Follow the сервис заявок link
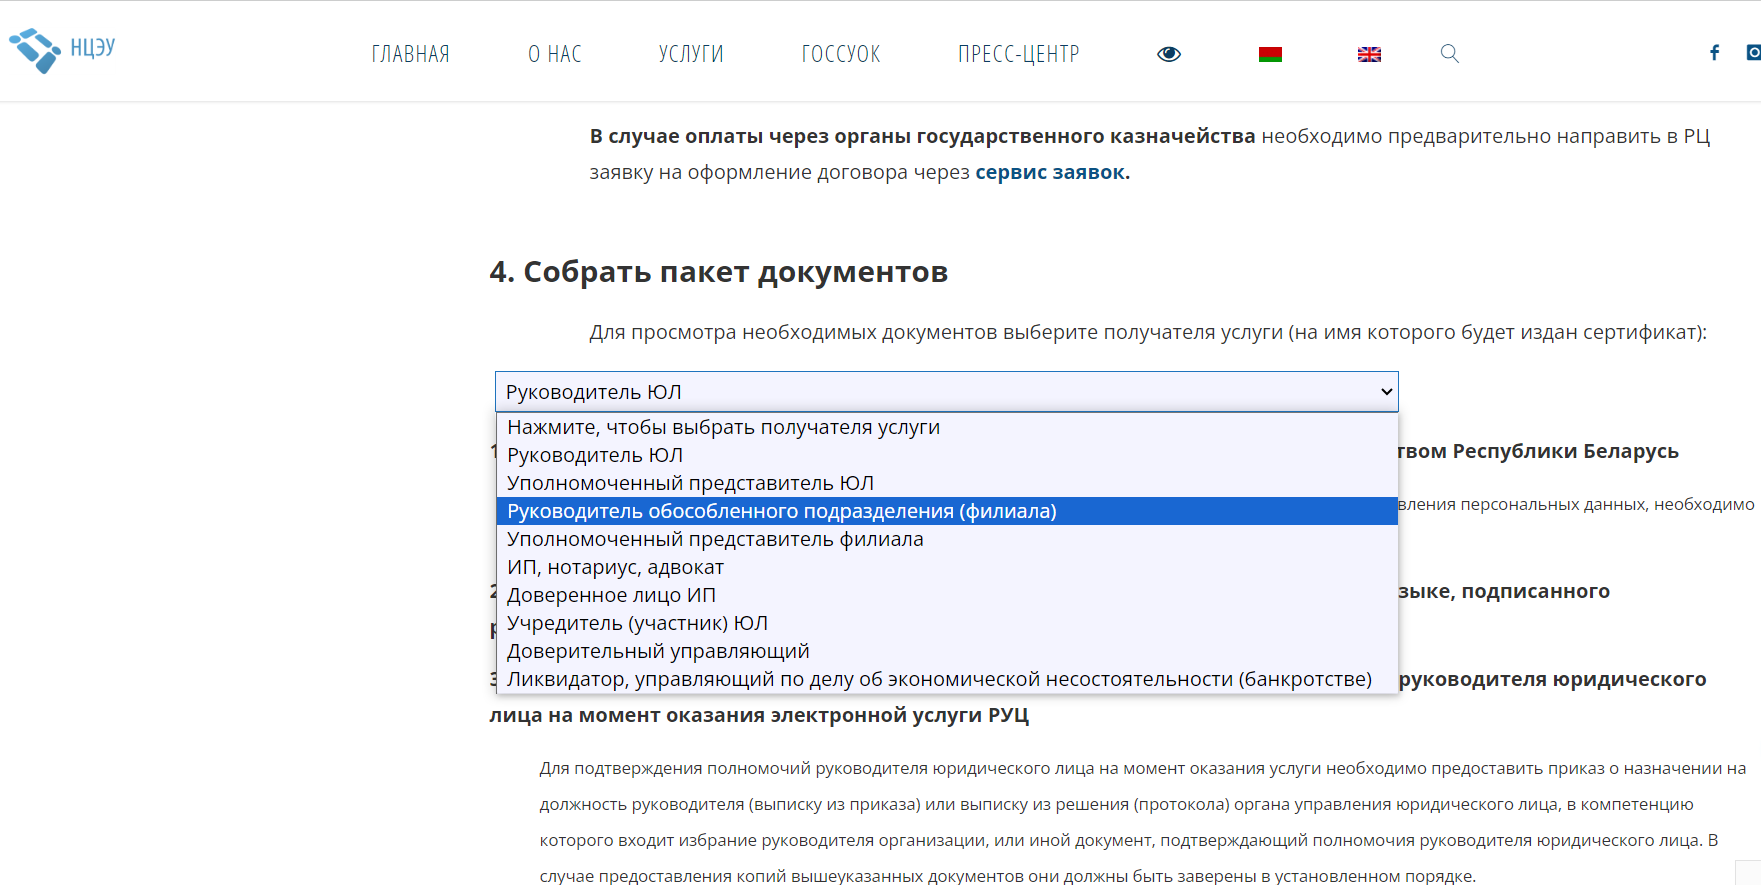The height and width of the screenshot is (885, 1761). point(1050,172)
